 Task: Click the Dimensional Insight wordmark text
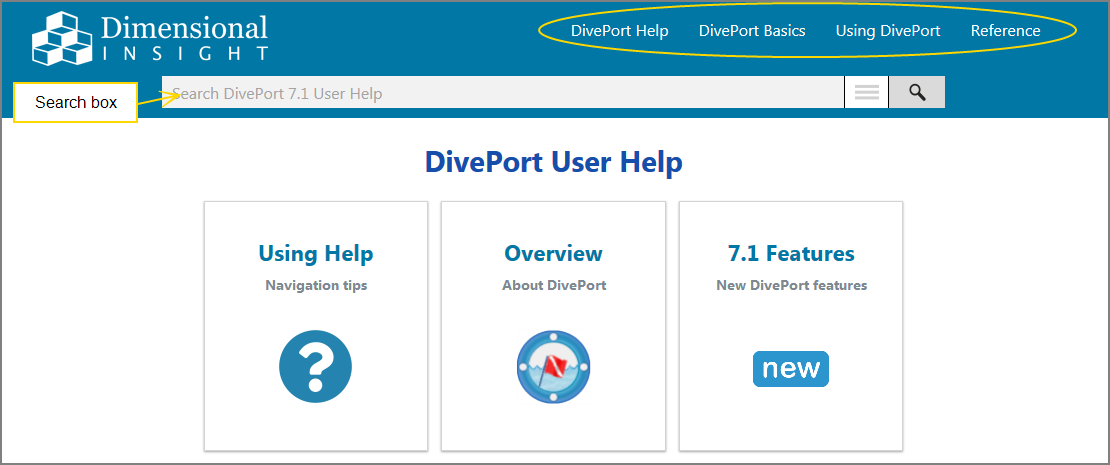(185, 38)
